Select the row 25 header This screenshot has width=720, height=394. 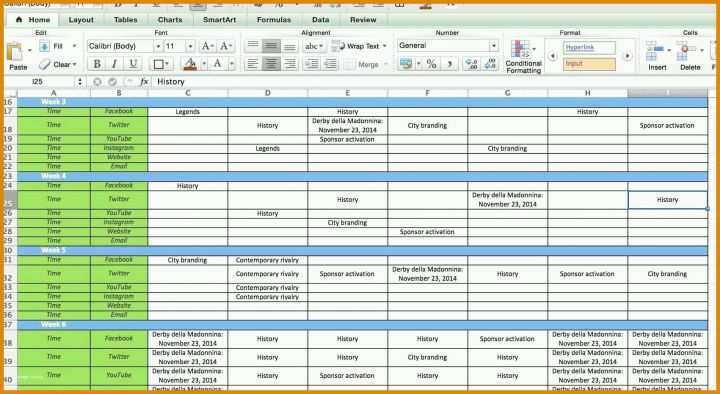10,200
